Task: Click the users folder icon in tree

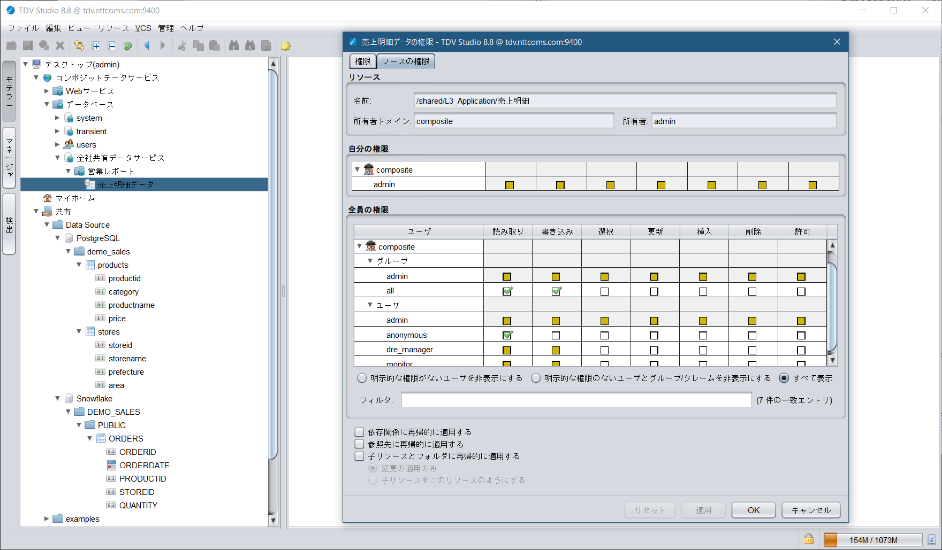Action: (x=69, y=145)
